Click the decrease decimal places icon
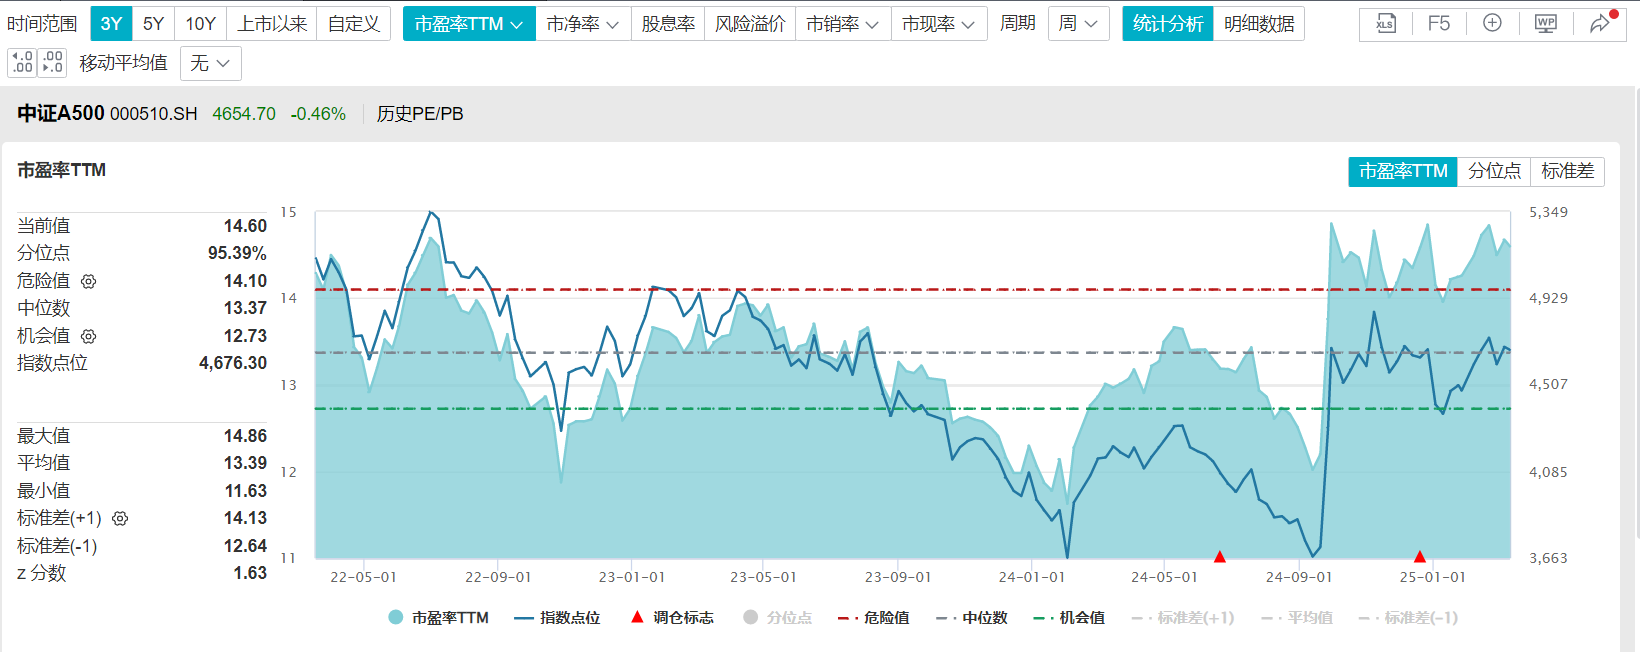 (x=53, y=63)
